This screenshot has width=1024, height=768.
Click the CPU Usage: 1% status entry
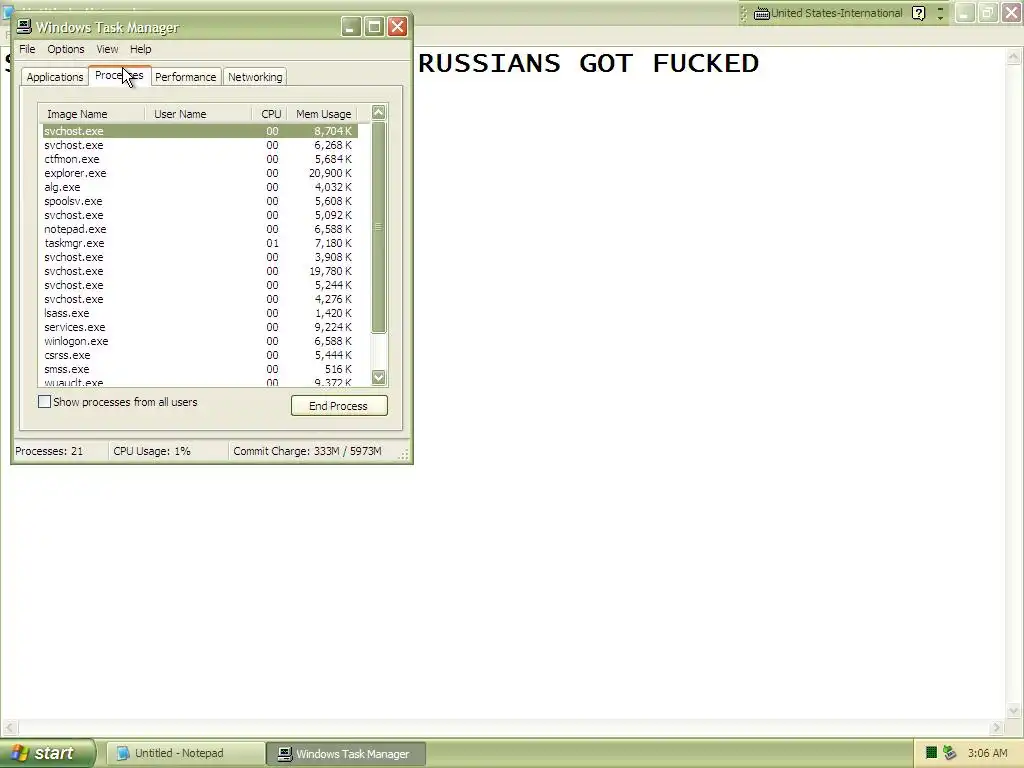168,451
